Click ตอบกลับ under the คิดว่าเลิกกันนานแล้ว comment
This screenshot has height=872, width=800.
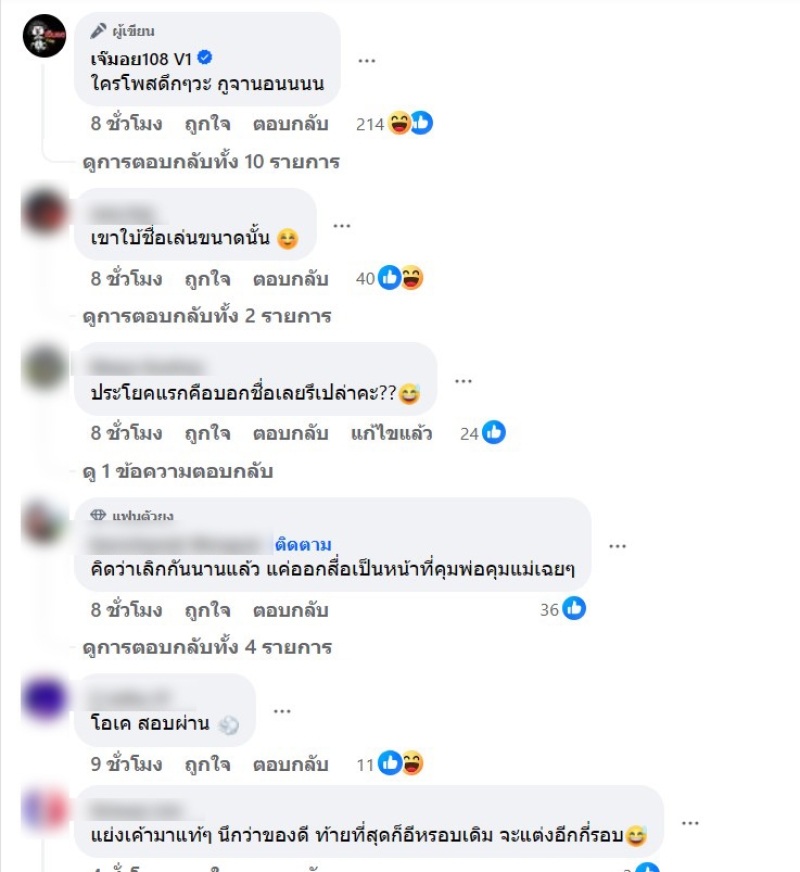coord(290,610)
